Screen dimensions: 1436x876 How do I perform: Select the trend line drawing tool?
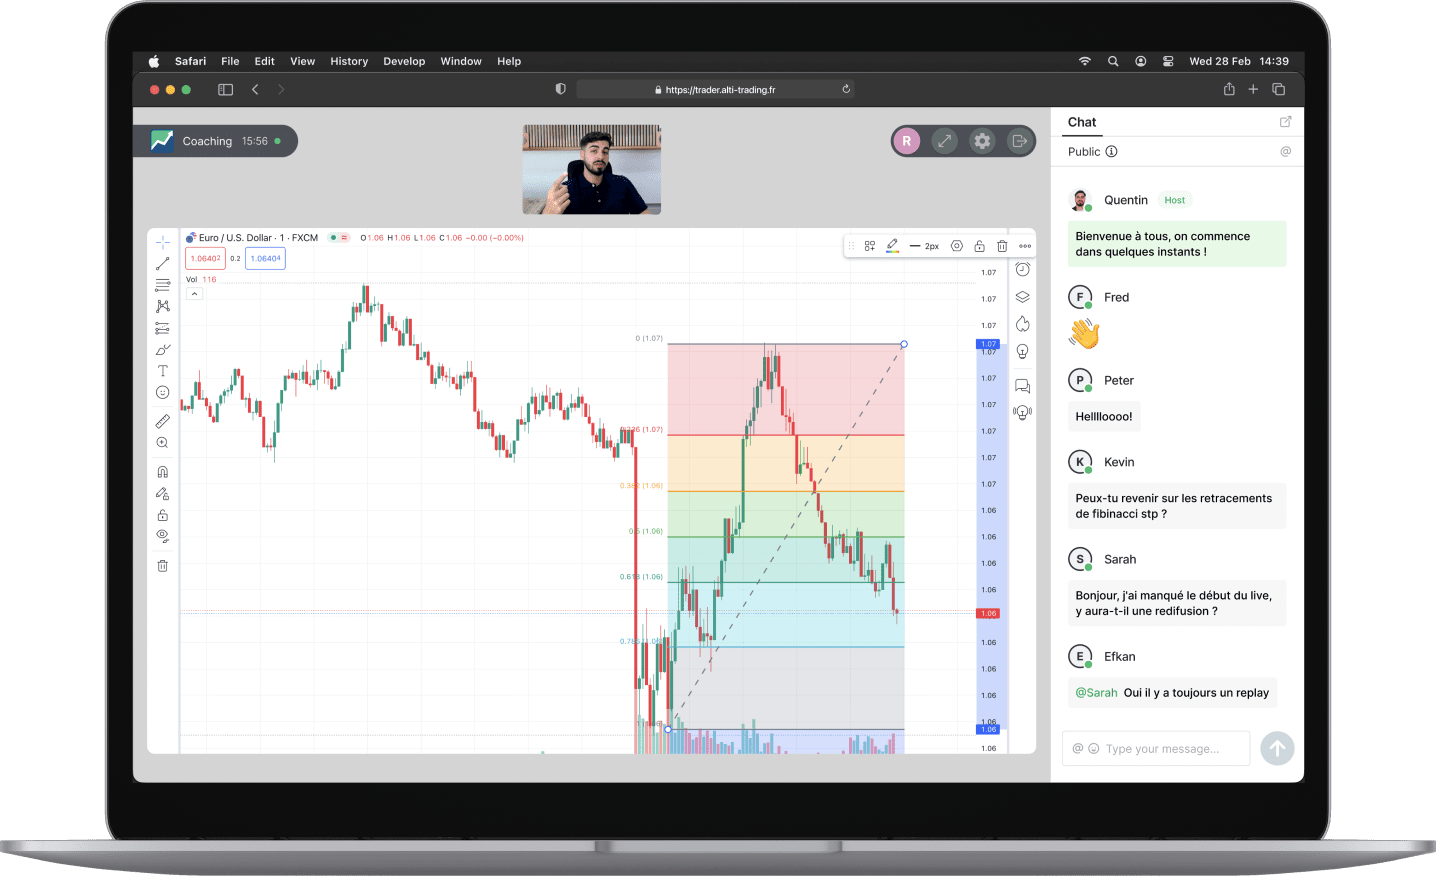(x=162, y=264)
